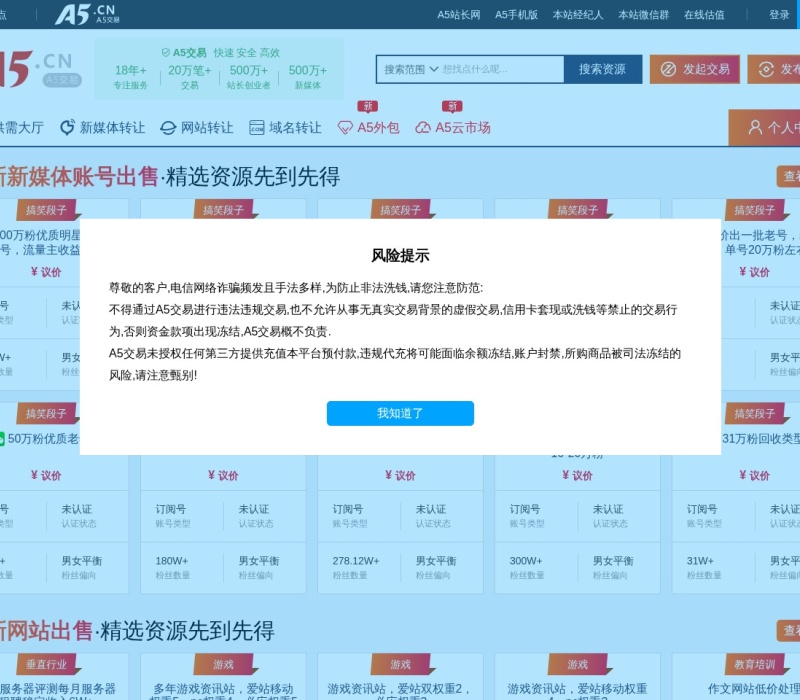This screenshot has width=800, height=700.
Task: Open the 域名转让 menu item
Action: click(x=286, y=128)
